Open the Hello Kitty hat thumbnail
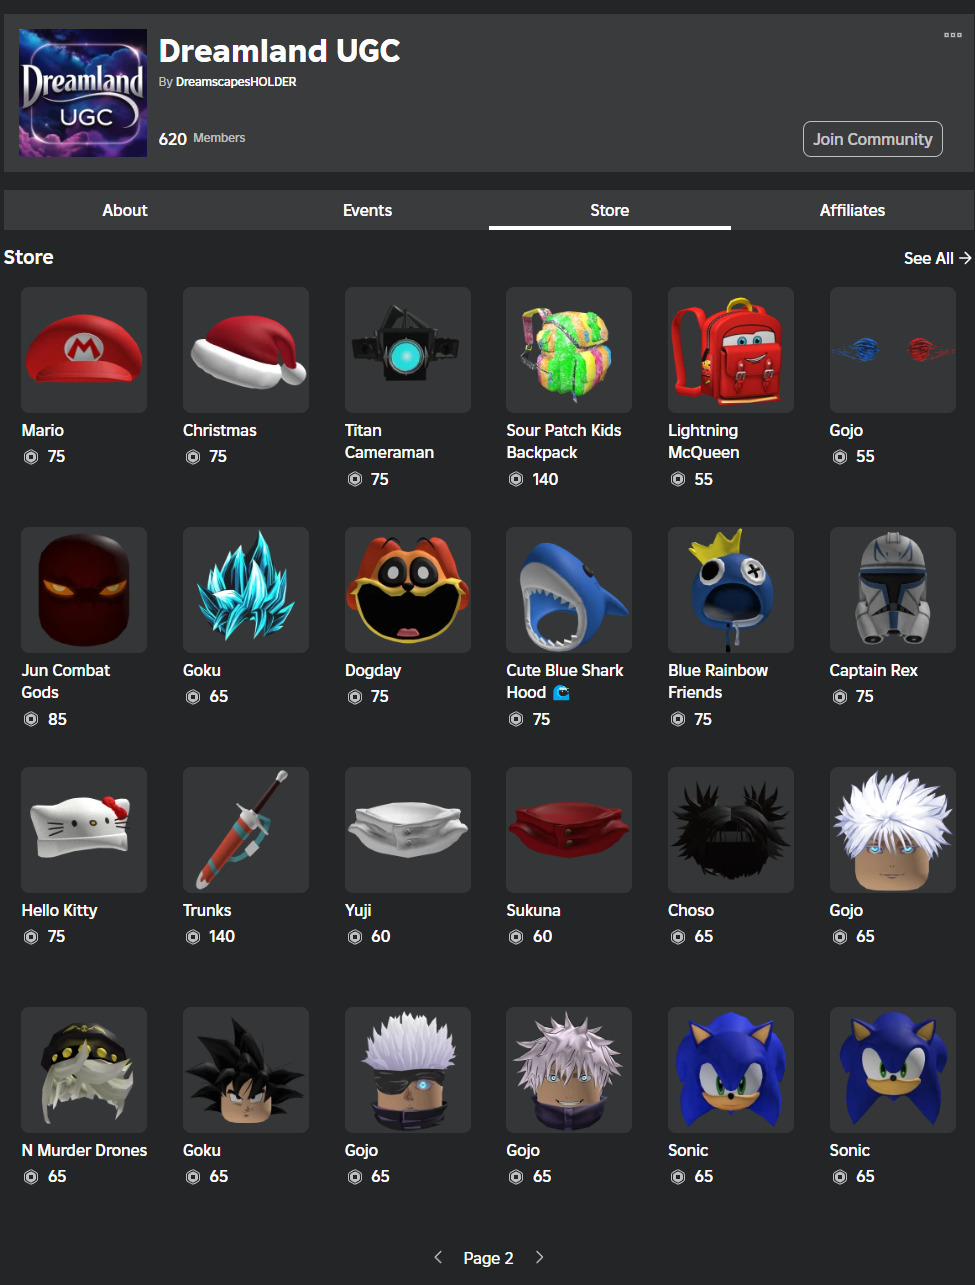 pos(84,830)
